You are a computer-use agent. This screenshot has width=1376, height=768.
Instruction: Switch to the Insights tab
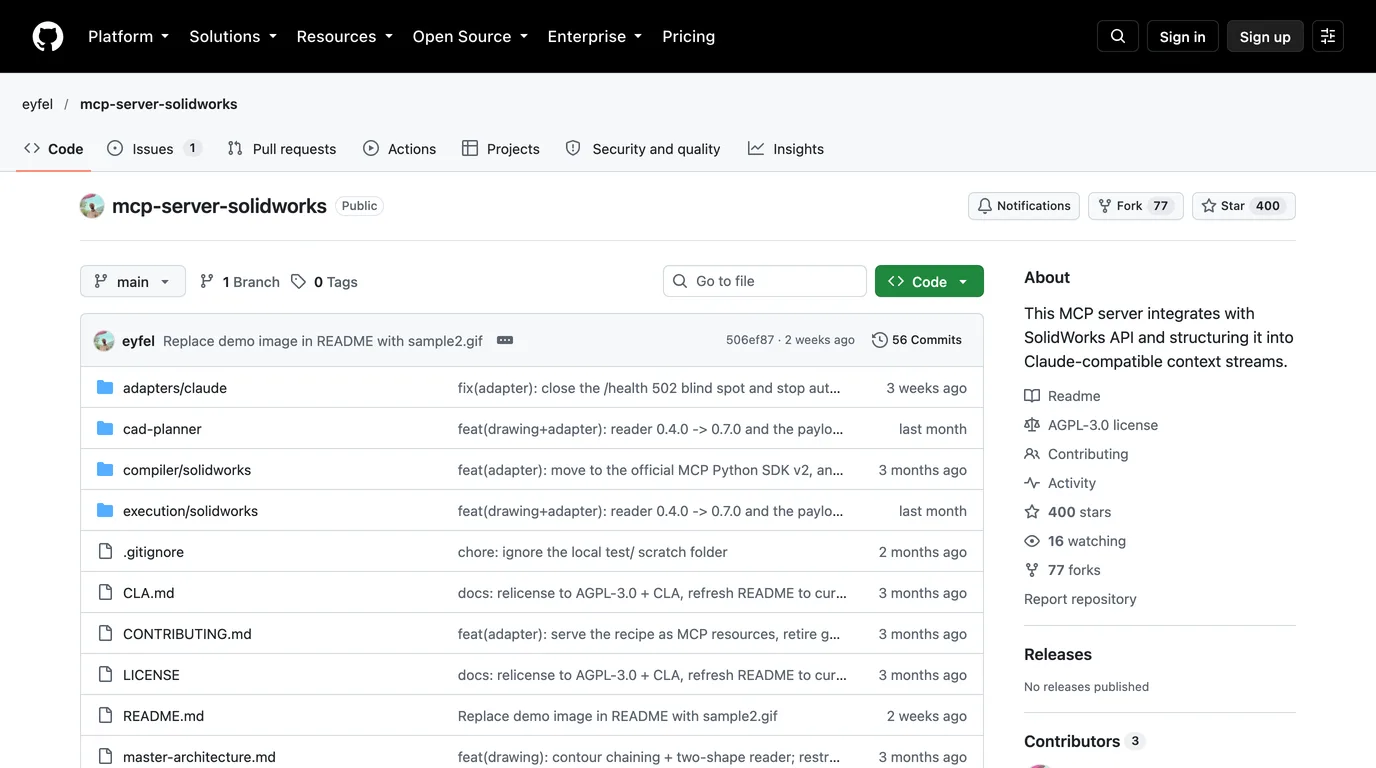[x=786, y=148]
